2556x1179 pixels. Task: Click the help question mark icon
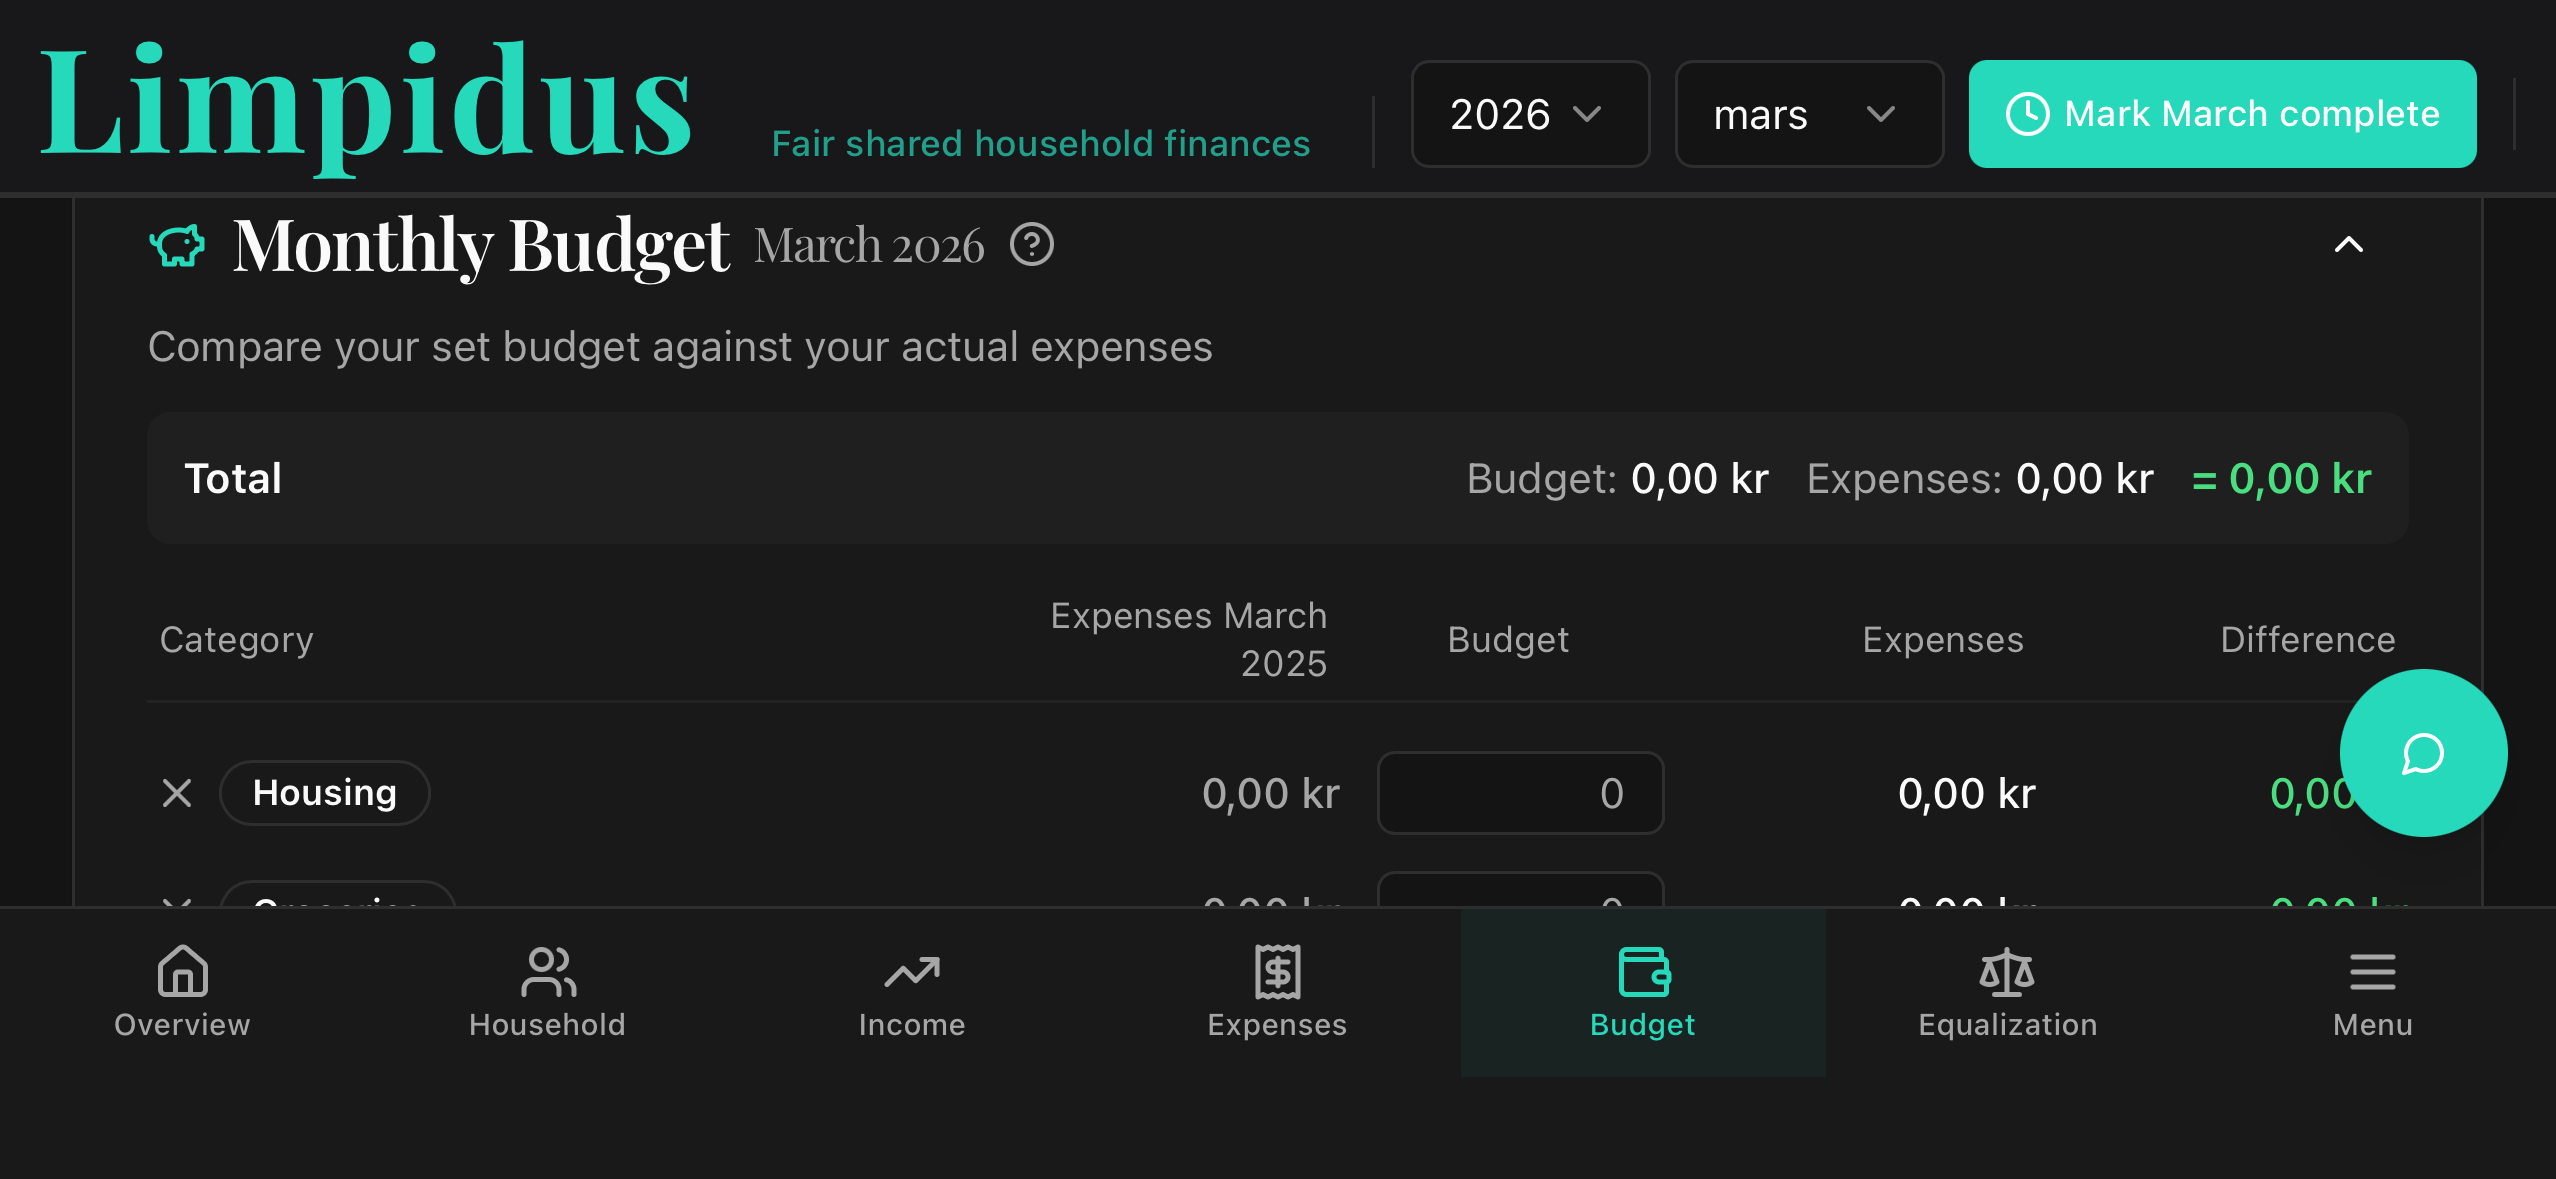click(x=1031, y=245)
